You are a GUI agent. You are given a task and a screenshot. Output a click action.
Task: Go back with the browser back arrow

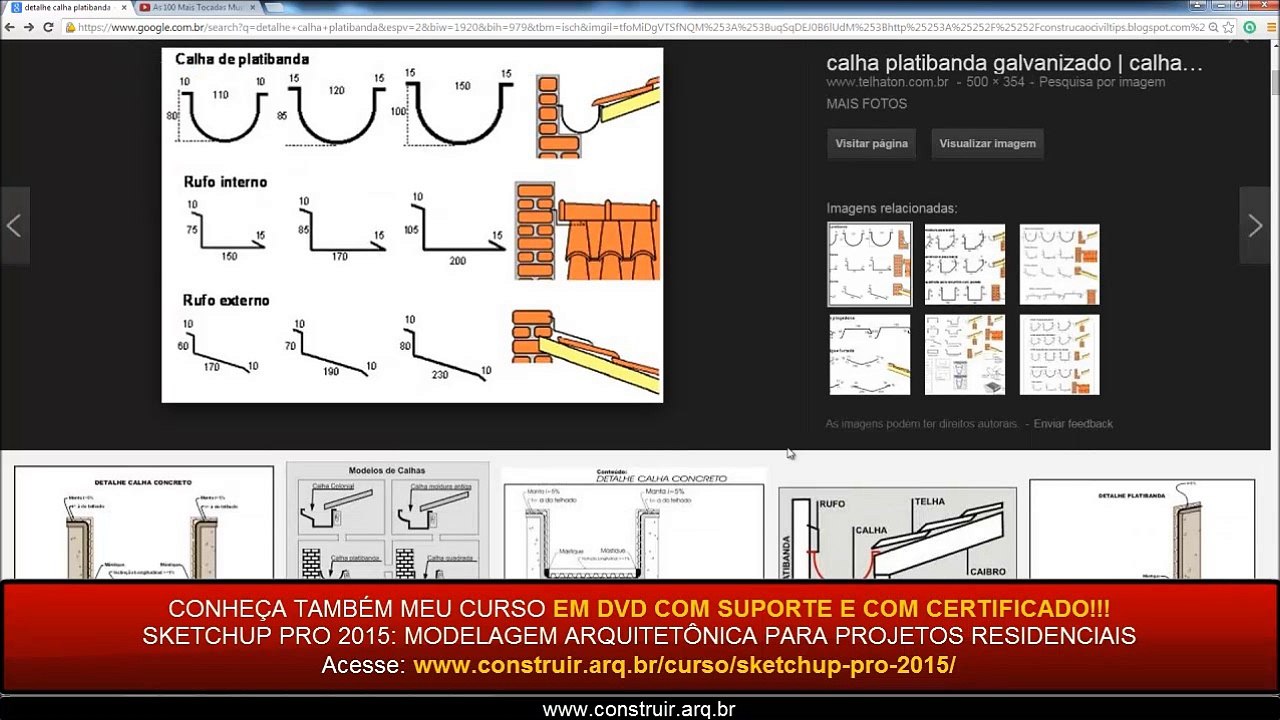click(x=12, y=27)
